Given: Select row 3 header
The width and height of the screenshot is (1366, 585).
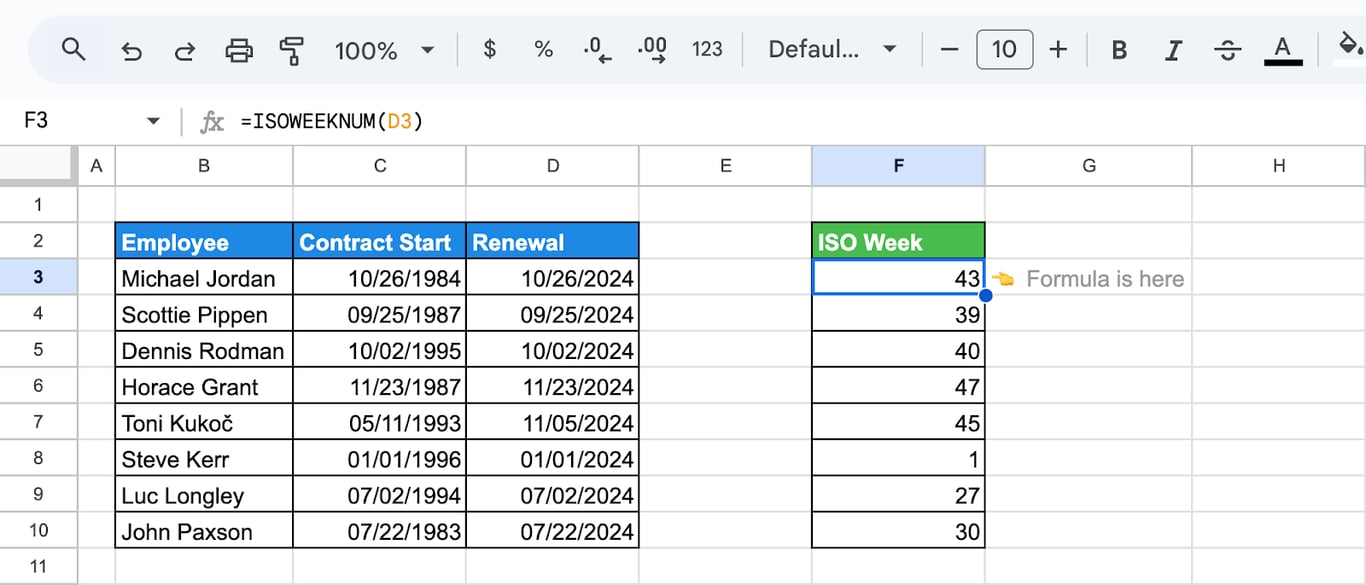Looking at the screenshot, I should (x=38, y=277).
